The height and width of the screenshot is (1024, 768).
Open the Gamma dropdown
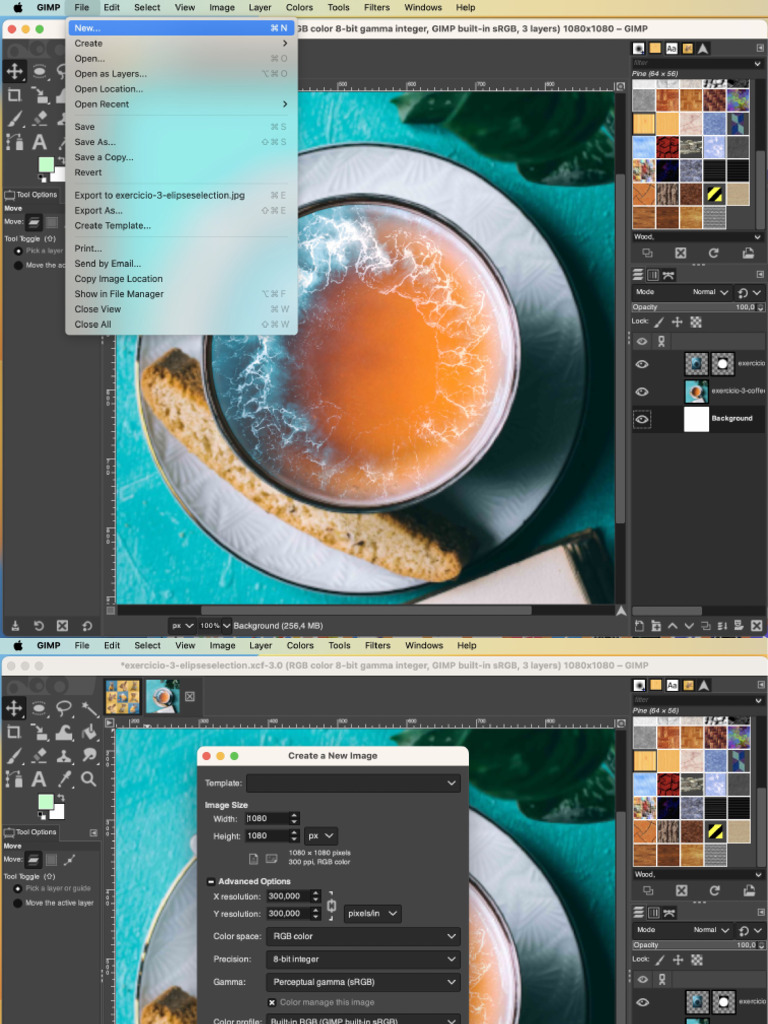(363, 982)
